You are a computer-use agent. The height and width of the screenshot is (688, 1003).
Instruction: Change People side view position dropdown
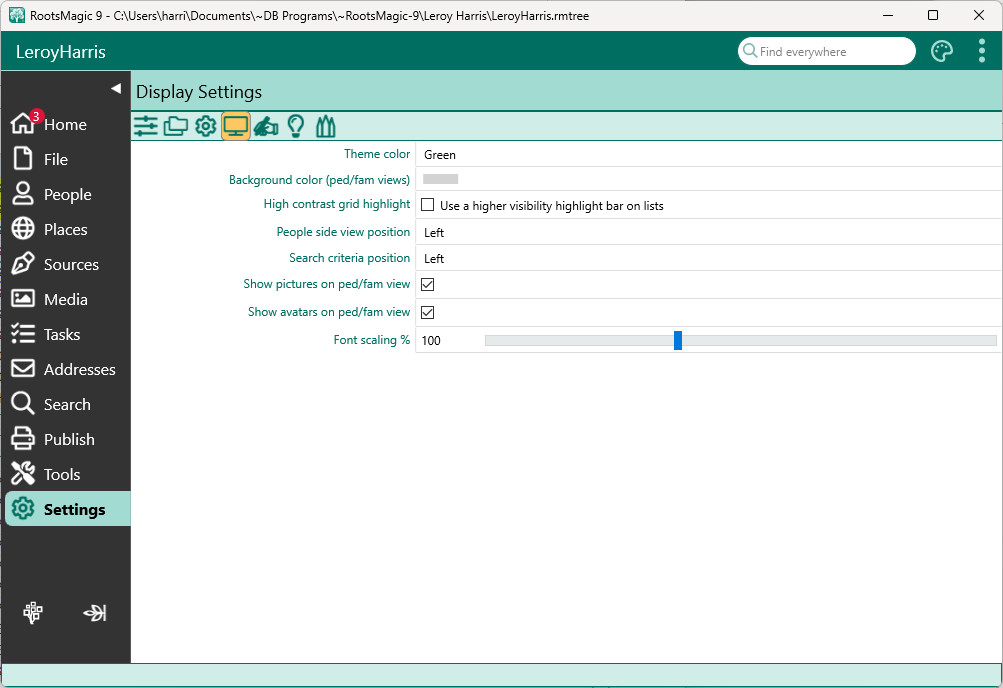click(x=707, y=232)
